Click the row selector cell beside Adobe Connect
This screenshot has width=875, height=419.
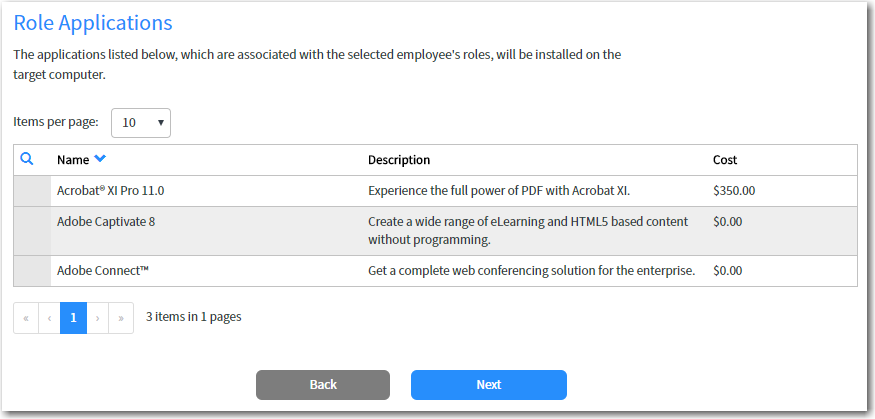coord(32,271)
